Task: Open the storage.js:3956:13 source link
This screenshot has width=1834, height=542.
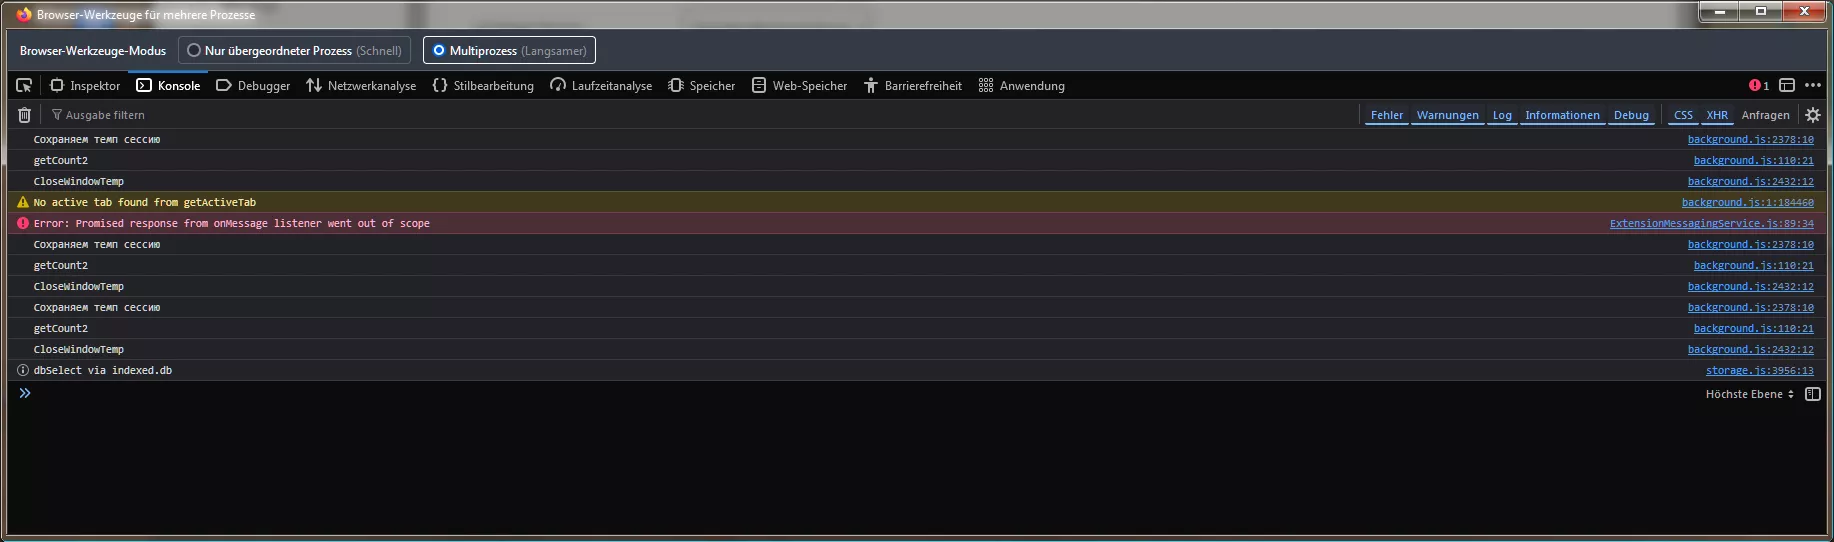Action: [x=1759, y=371]
